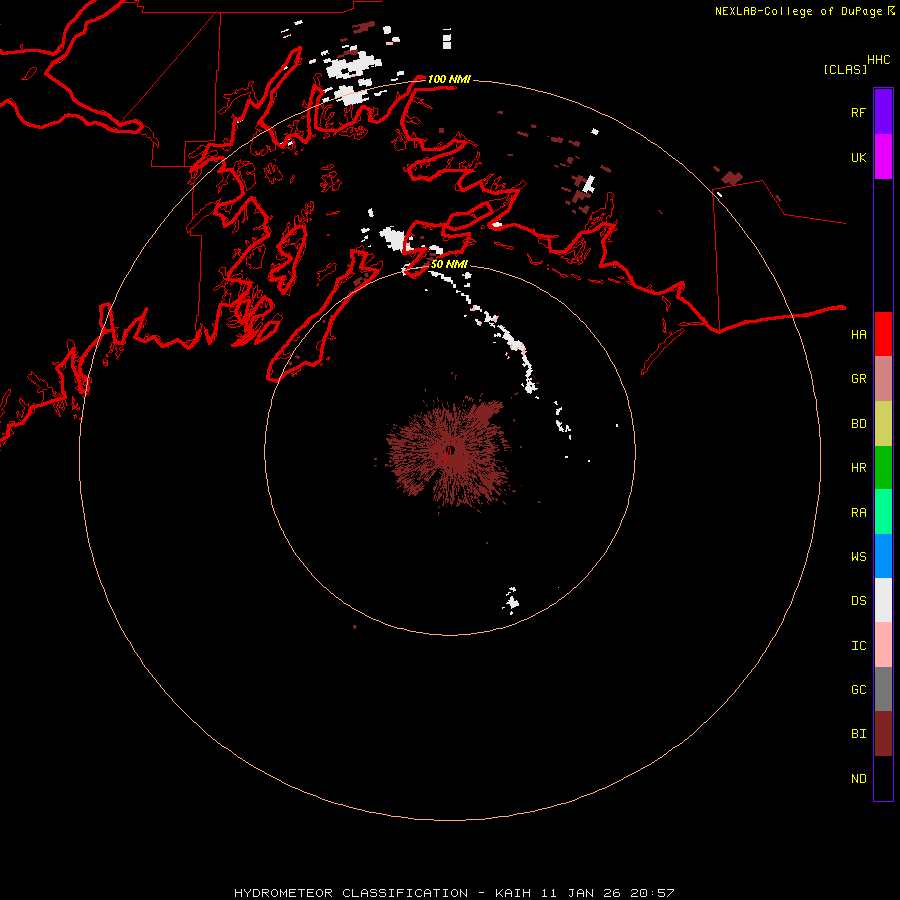Click the NEXLAB-College of DuPage credit text

click(798, 11)
